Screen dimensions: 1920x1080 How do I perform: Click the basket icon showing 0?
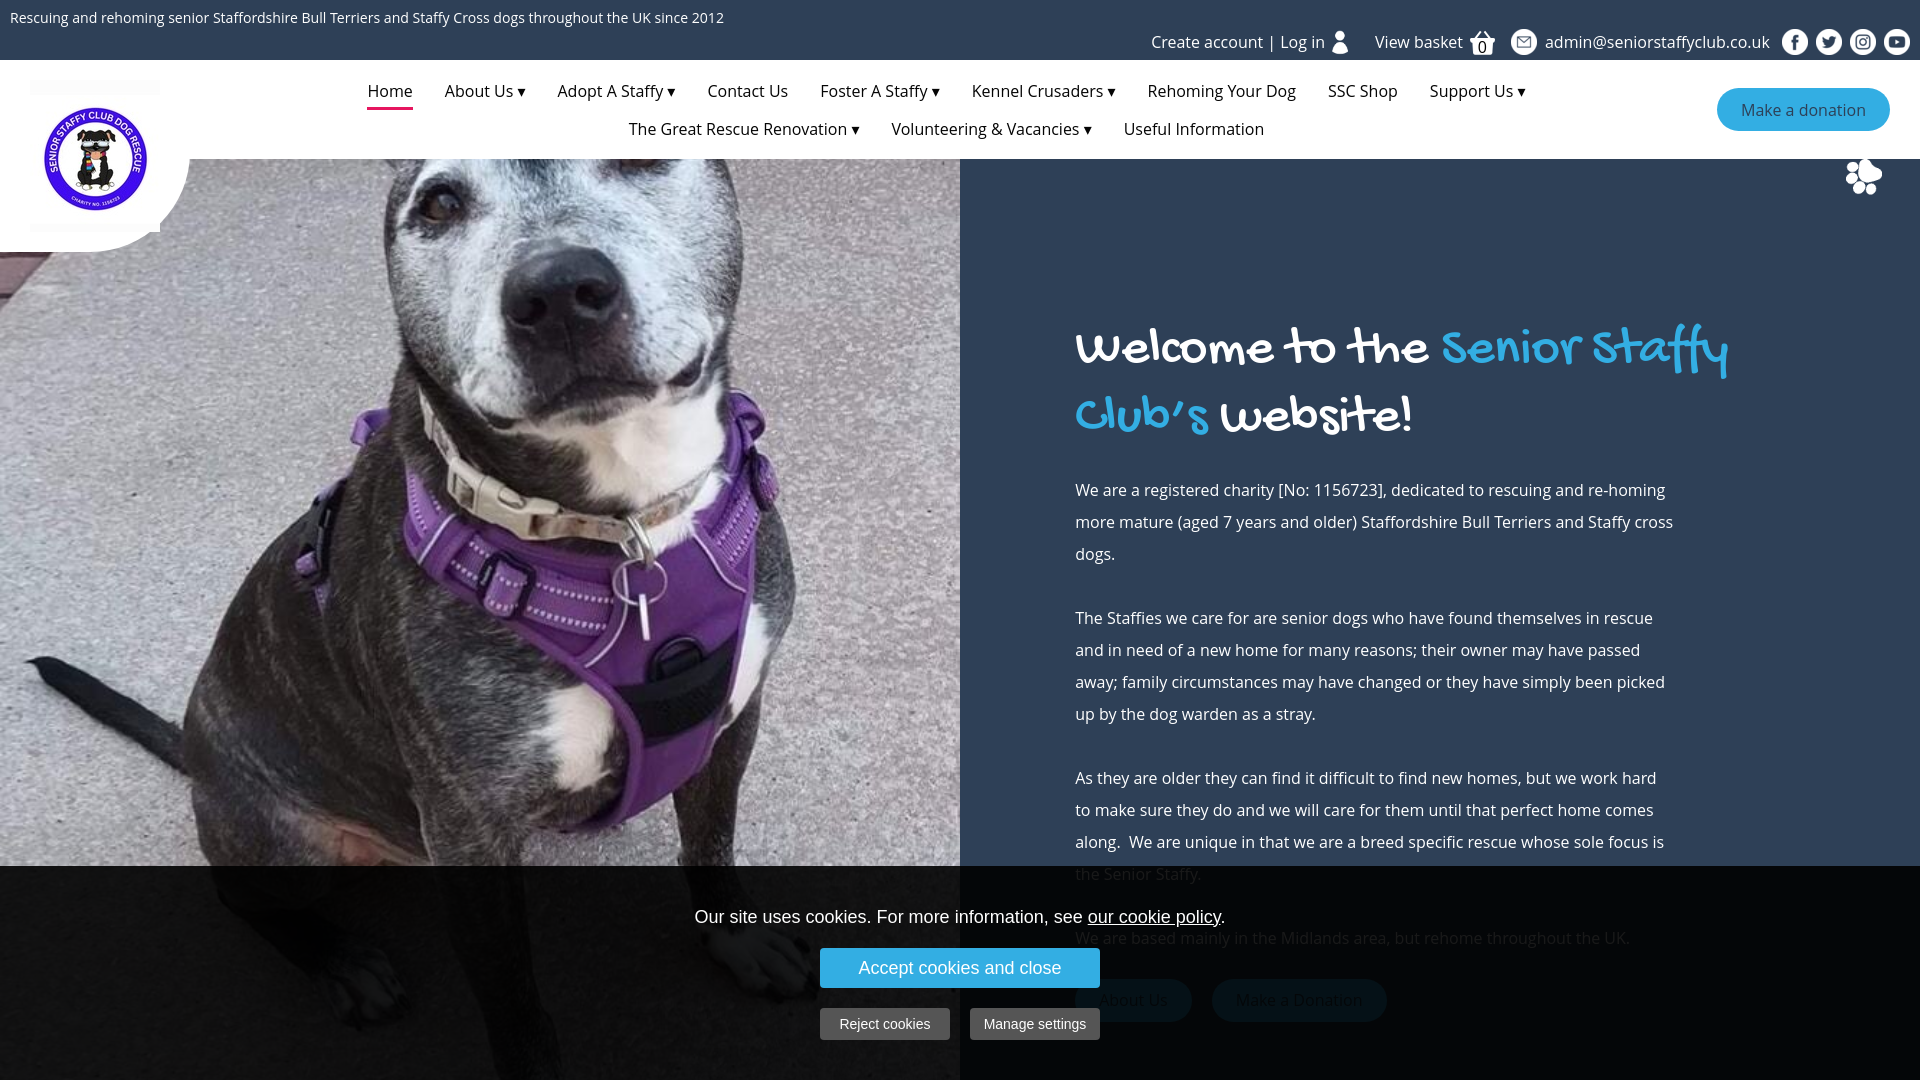(x=1482, y=43)
